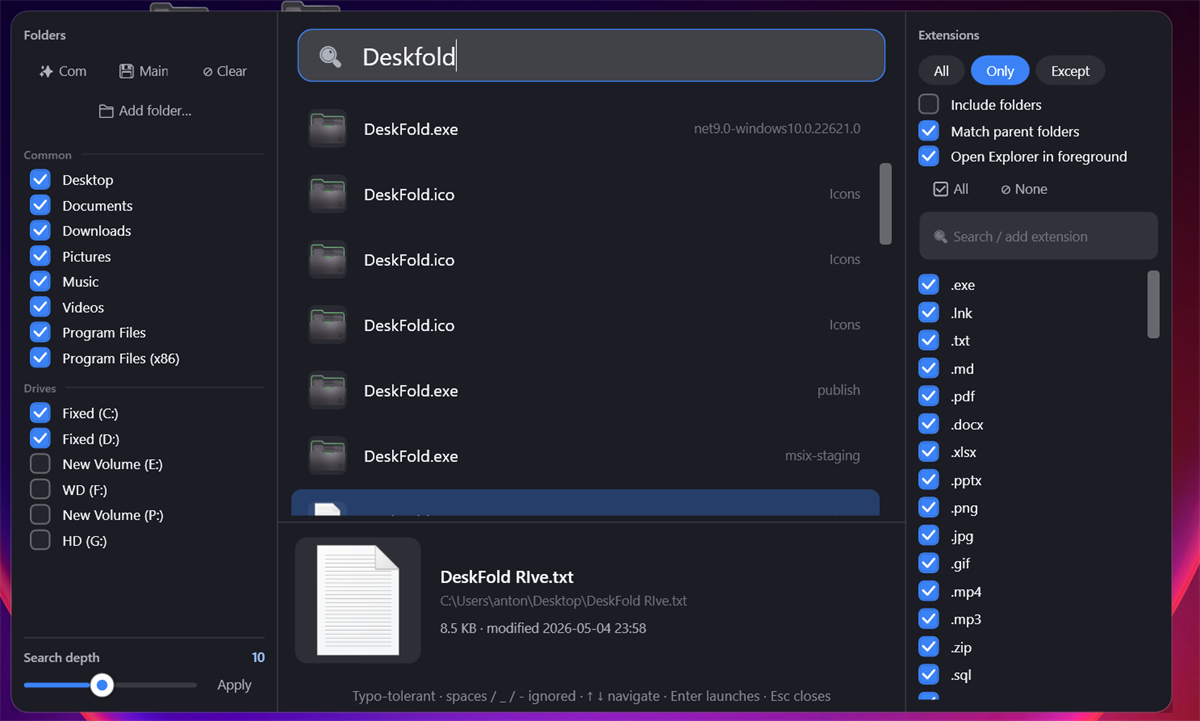This screenshot has width=1200, height=721.
Task: Click the net9.0-windows10.0.22621.0 folder label
Action: click(777, 129)
